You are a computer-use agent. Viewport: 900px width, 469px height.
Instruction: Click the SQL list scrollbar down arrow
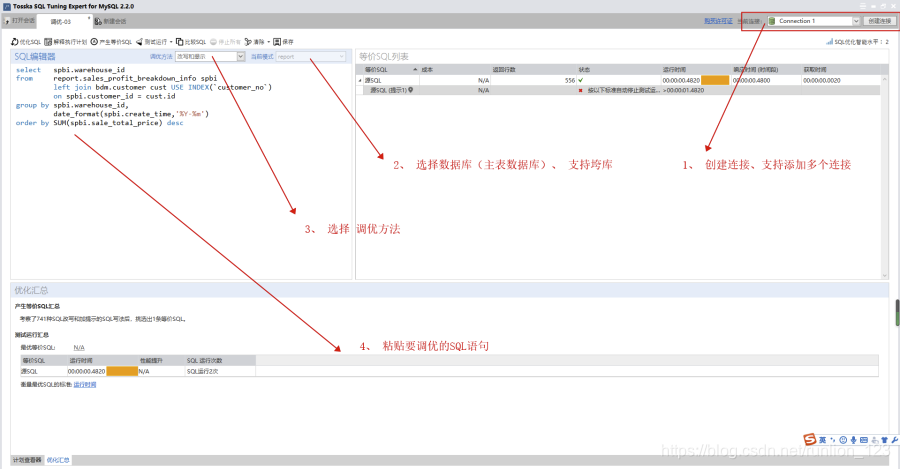885,276
